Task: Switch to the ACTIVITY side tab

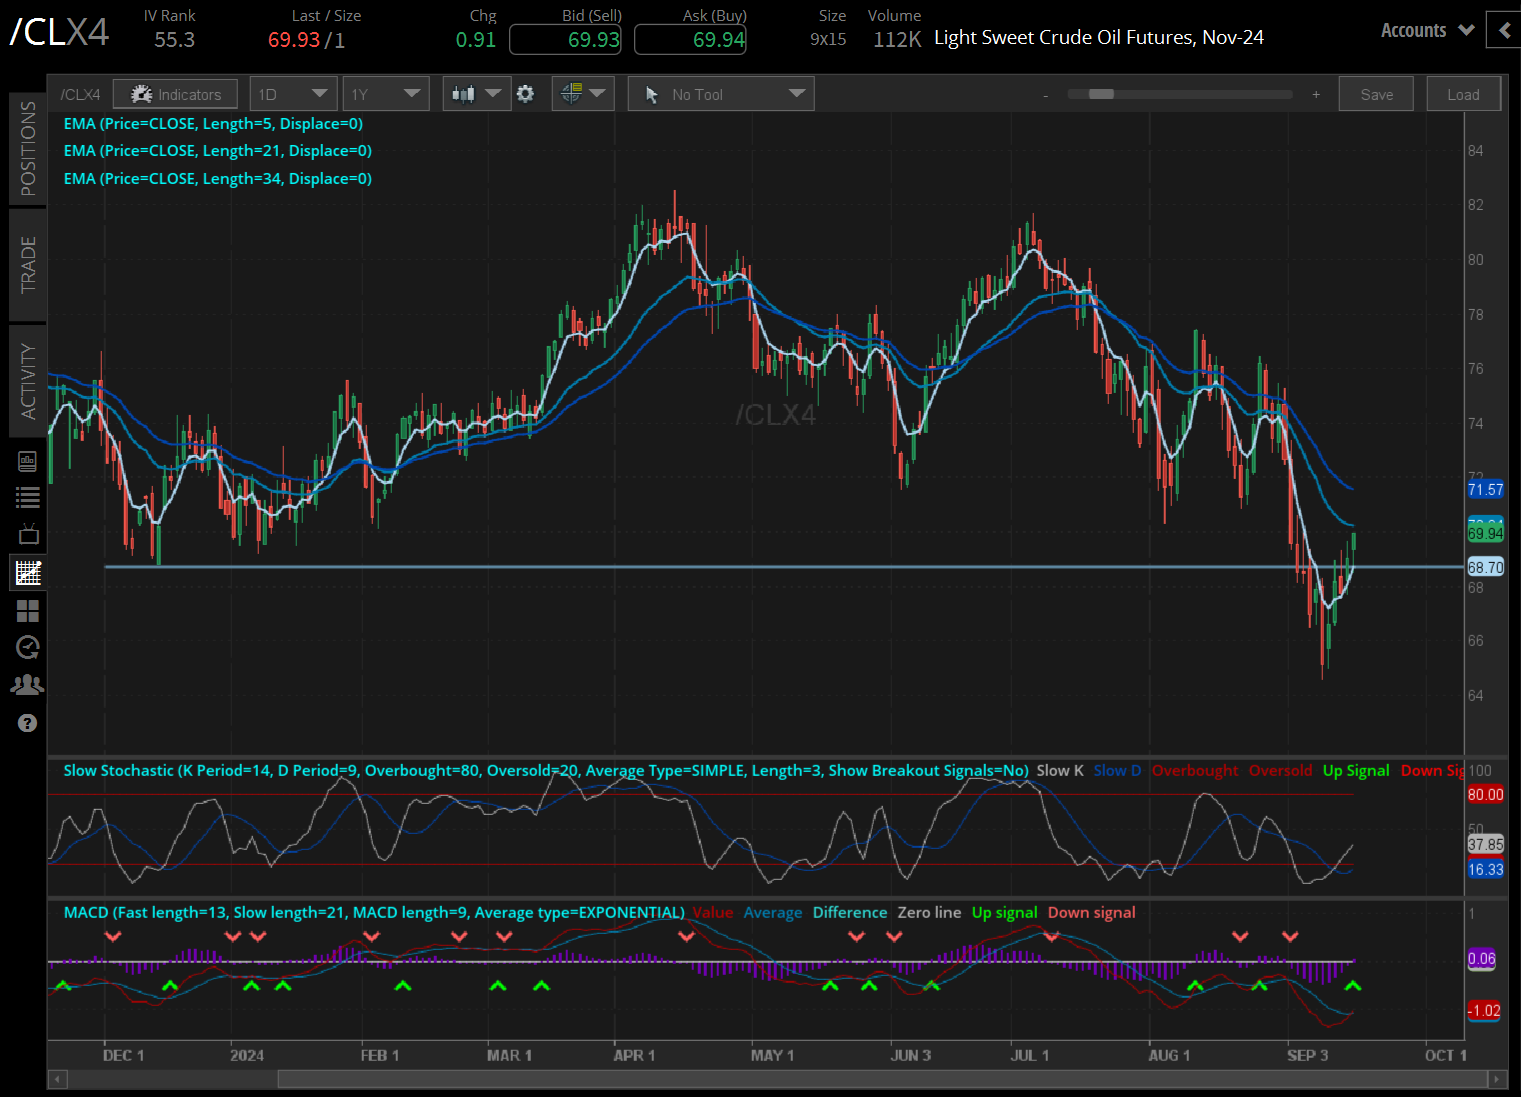Action: click(x=28, y=381)
